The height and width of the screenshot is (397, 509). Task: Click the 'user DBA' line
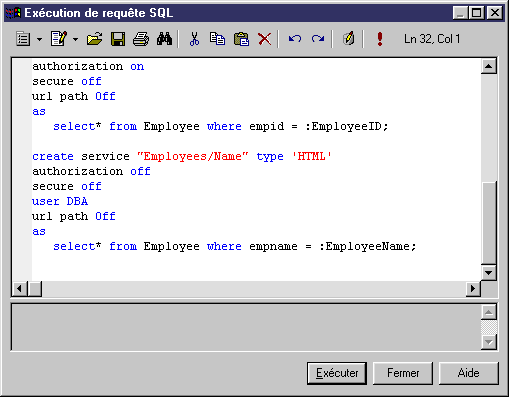(x=60, y=201)
